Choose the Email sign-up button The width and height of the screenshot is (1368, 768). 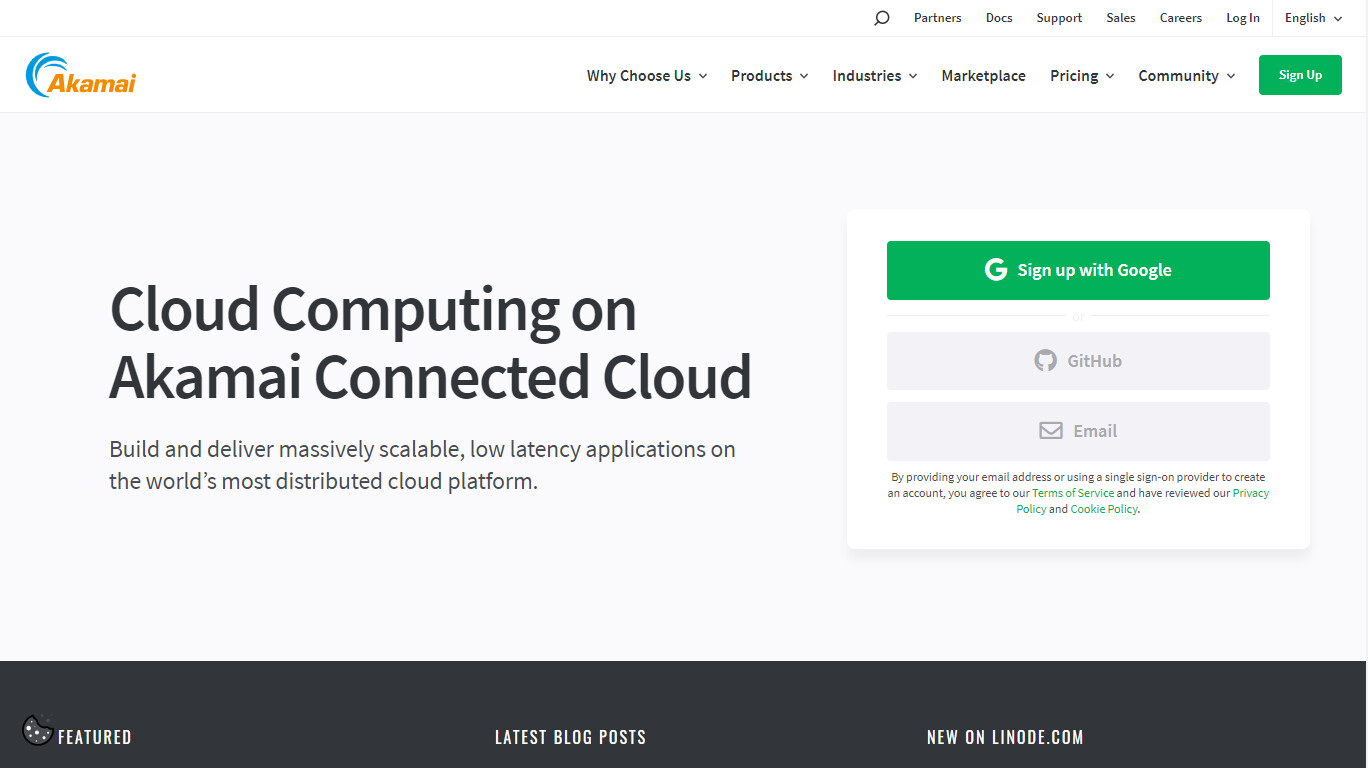pyautogui.click(x=1078, y=431)
